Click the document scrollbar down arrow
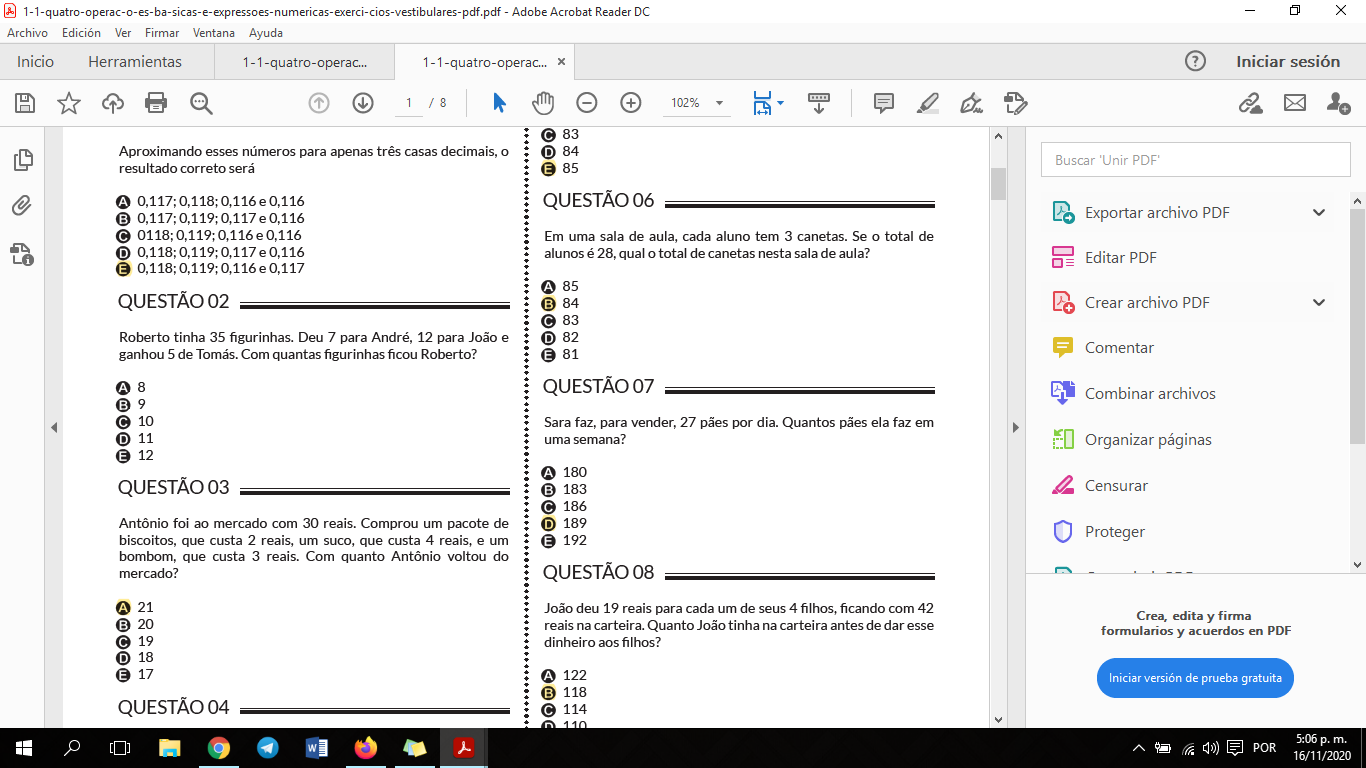Viewport: 1366px width, 768px height. tap(998, 719)
